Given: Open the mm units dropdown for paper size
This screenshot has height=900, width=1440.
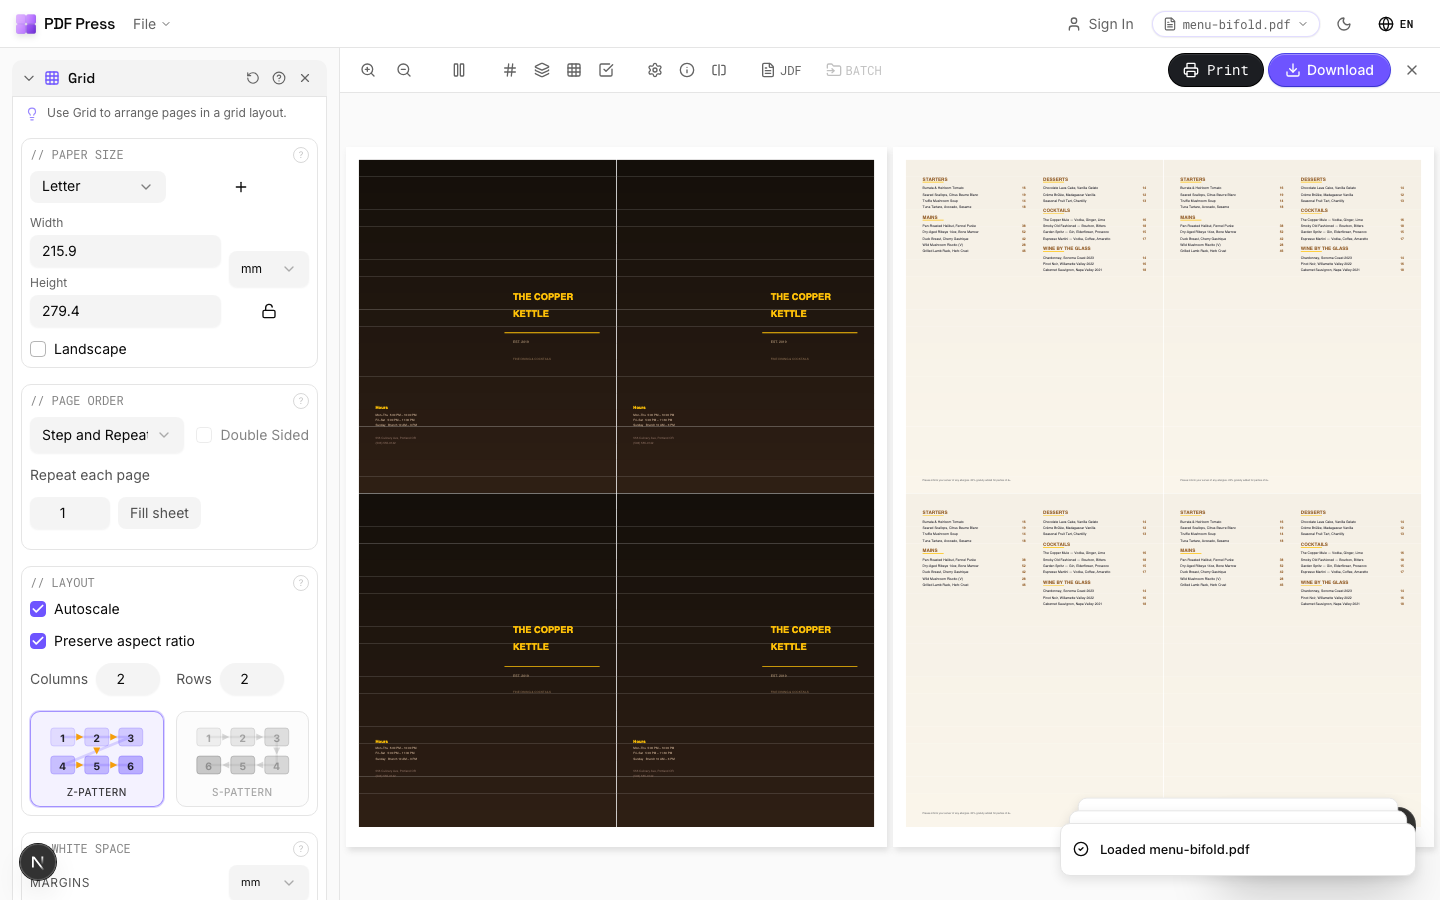Looking at the screenshot, I should coord(269,269).
